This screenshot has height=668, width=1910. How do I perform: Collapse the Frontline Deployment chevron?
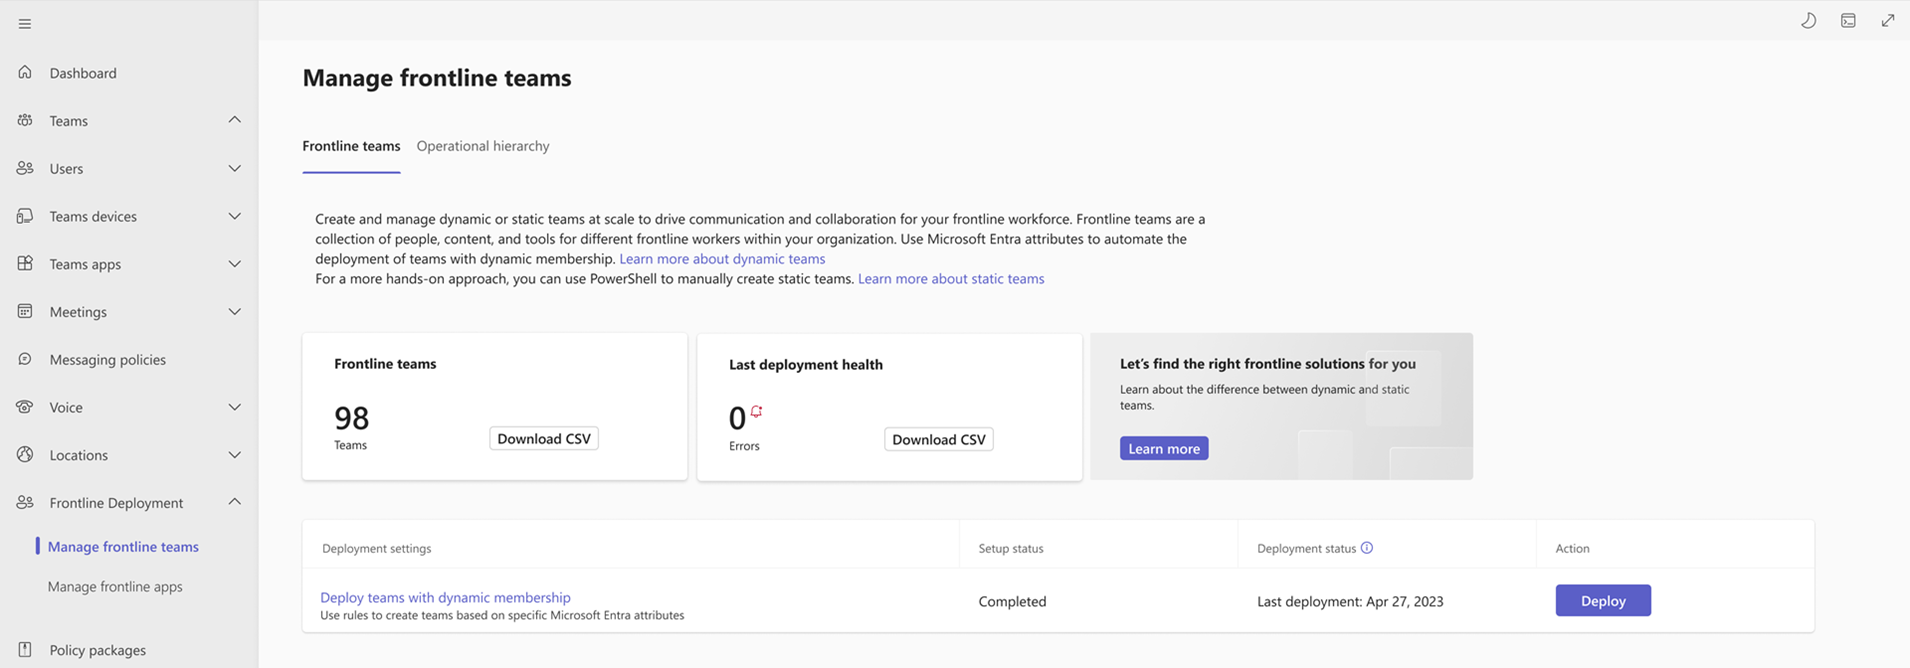coord(234,502)
